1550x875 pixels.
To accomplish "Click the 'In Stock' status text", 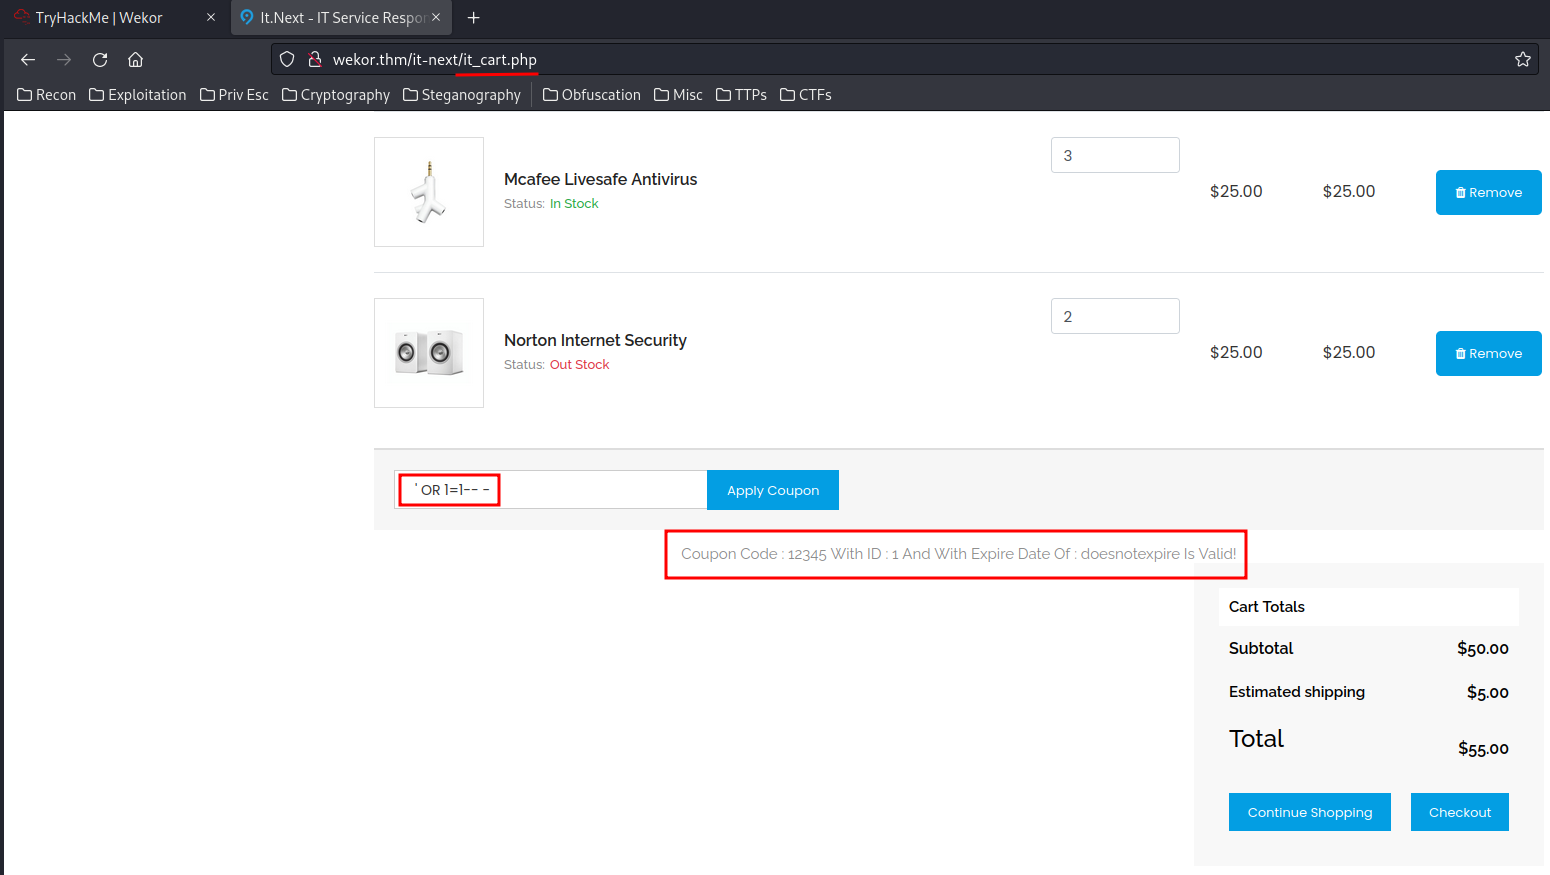I will pos(574,203).
